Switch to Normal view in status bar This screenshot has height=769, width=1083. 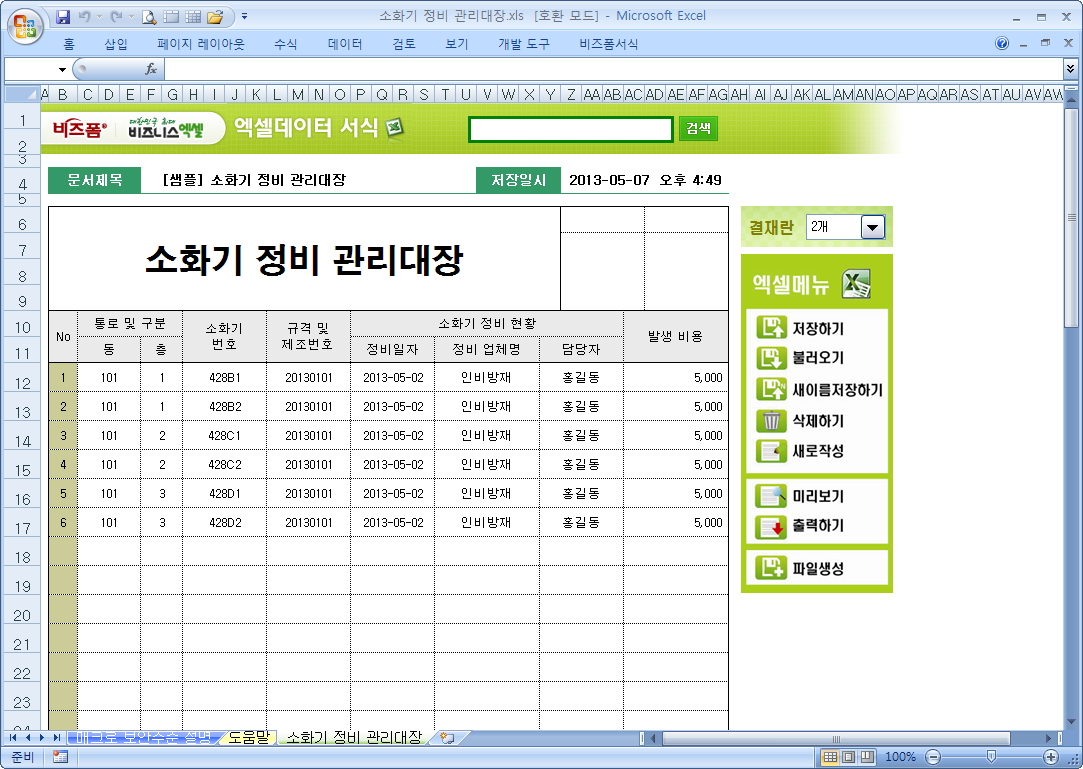click(x=830, y=757)
